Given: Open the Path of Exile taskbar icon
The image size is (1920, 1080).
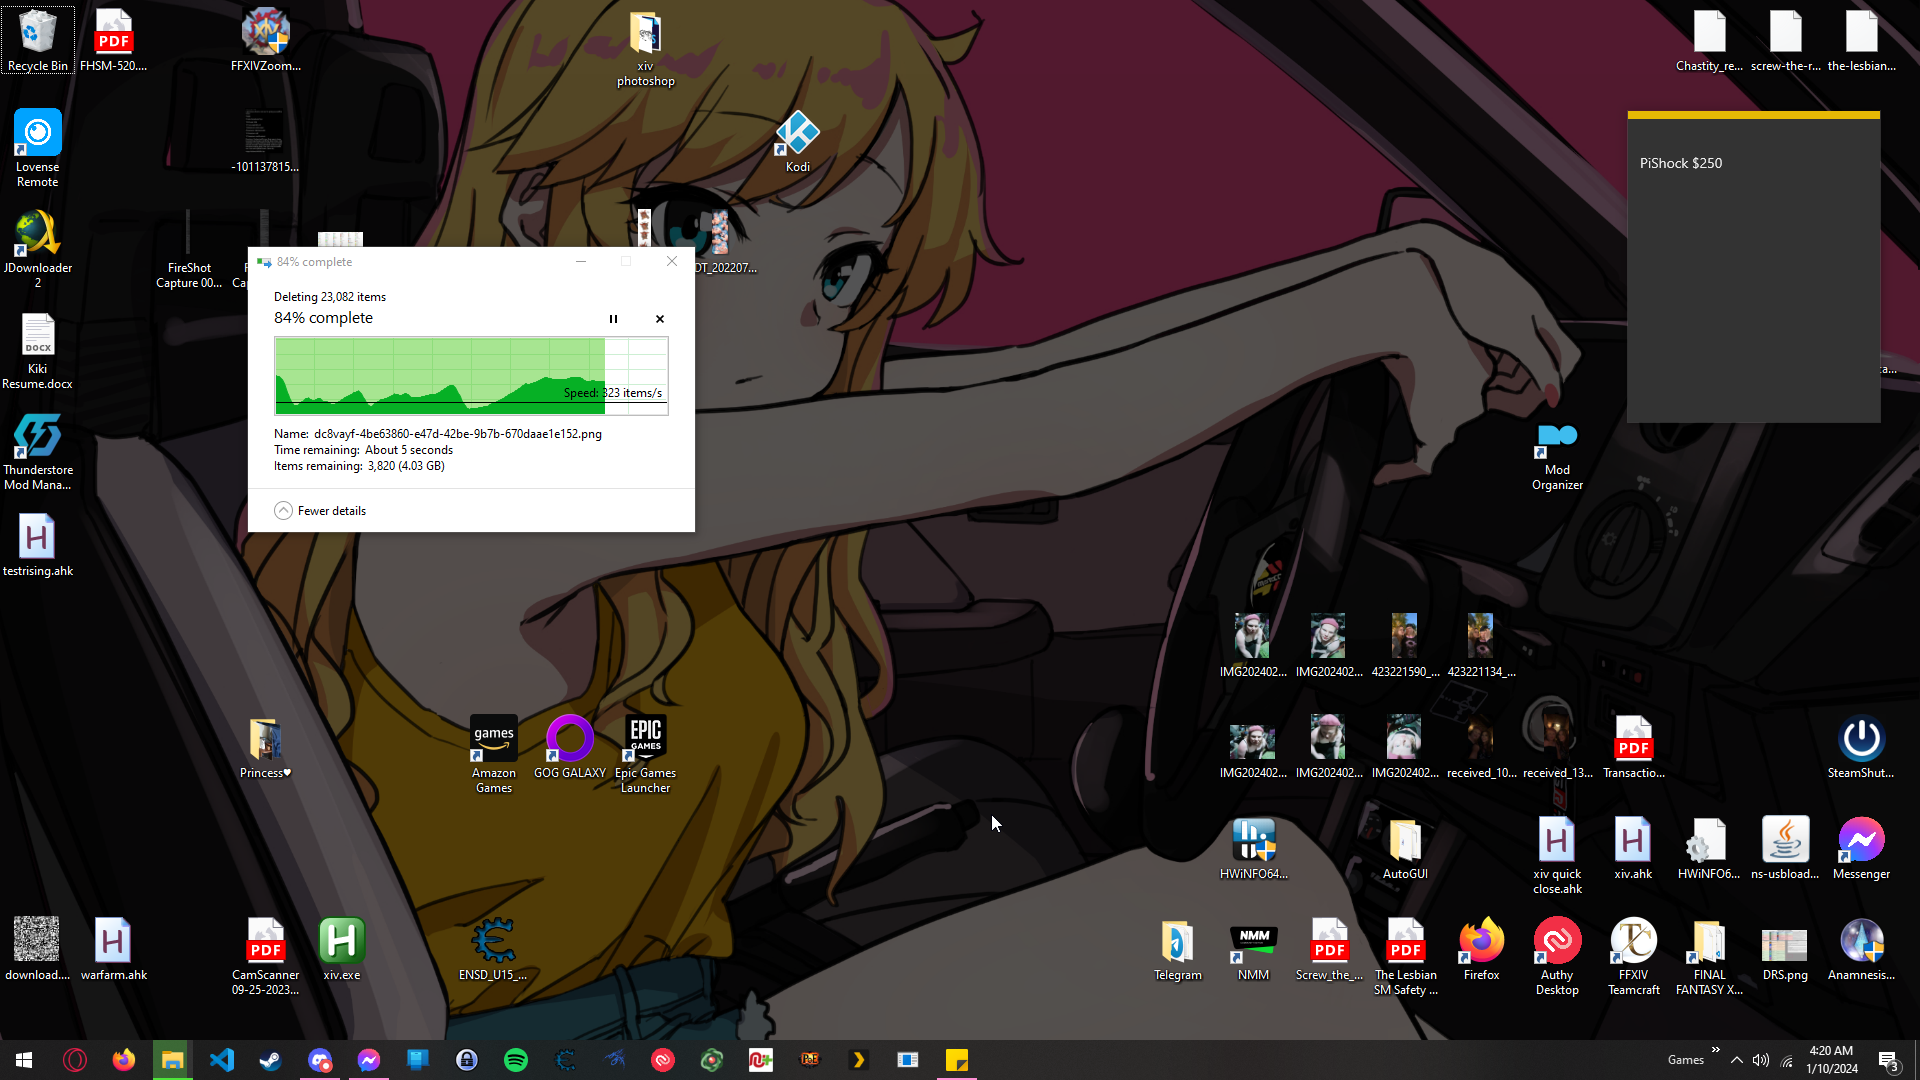Looking at the screenshot, I should 810,1060.
